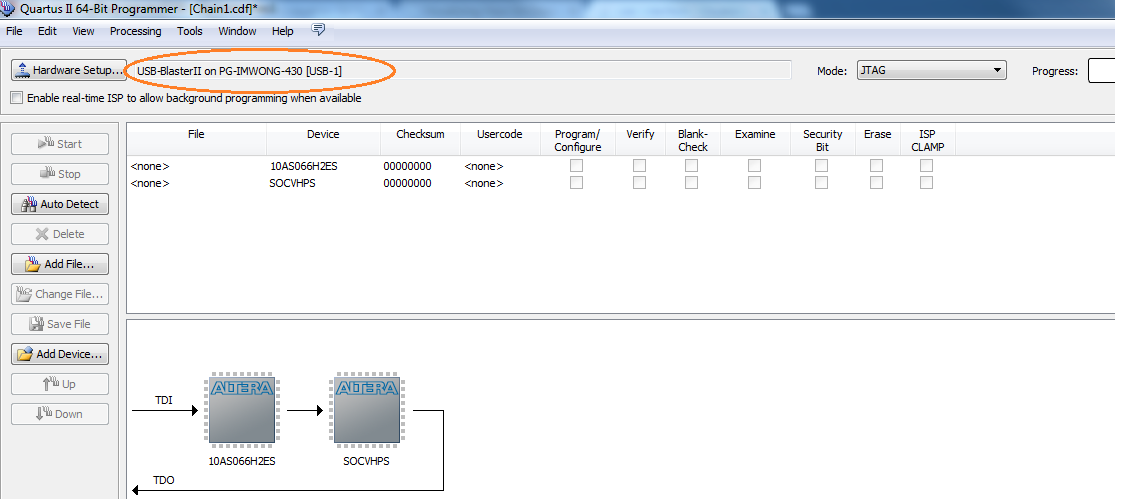Click the File column header
The image size is (1121, 499).
(196, 139)
